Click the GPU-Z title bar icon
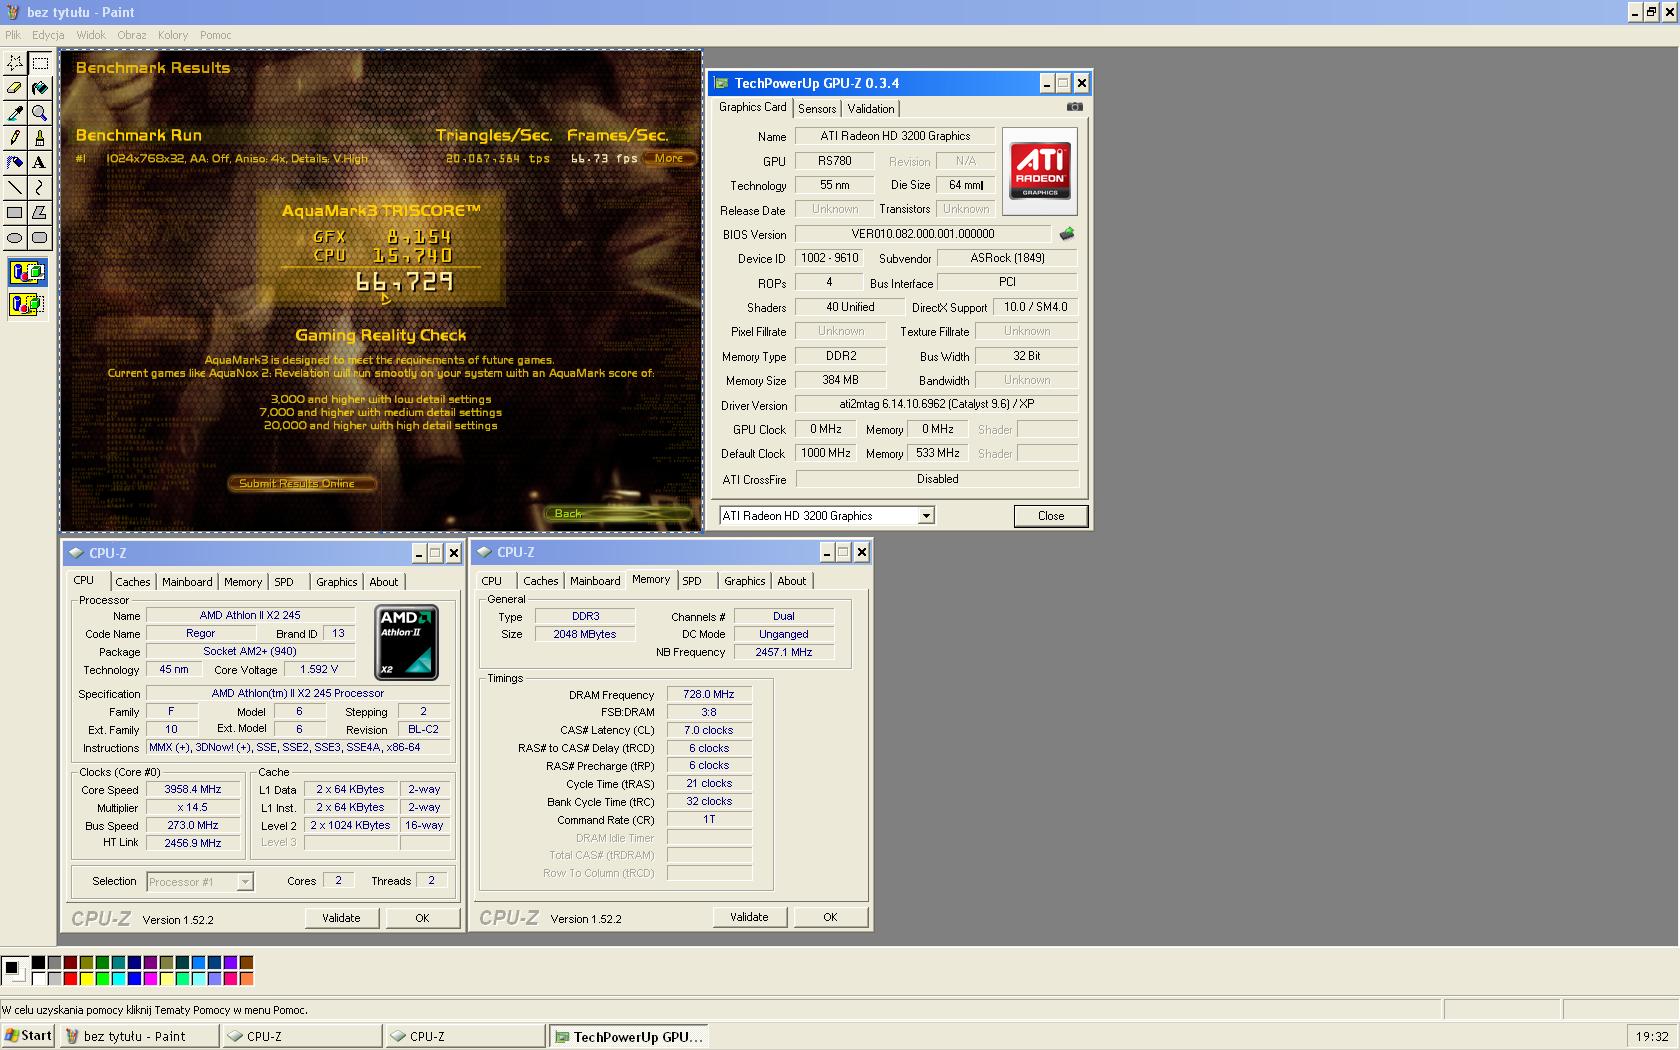Viewport: 1680px width, 1050px height. coord(721,83)
